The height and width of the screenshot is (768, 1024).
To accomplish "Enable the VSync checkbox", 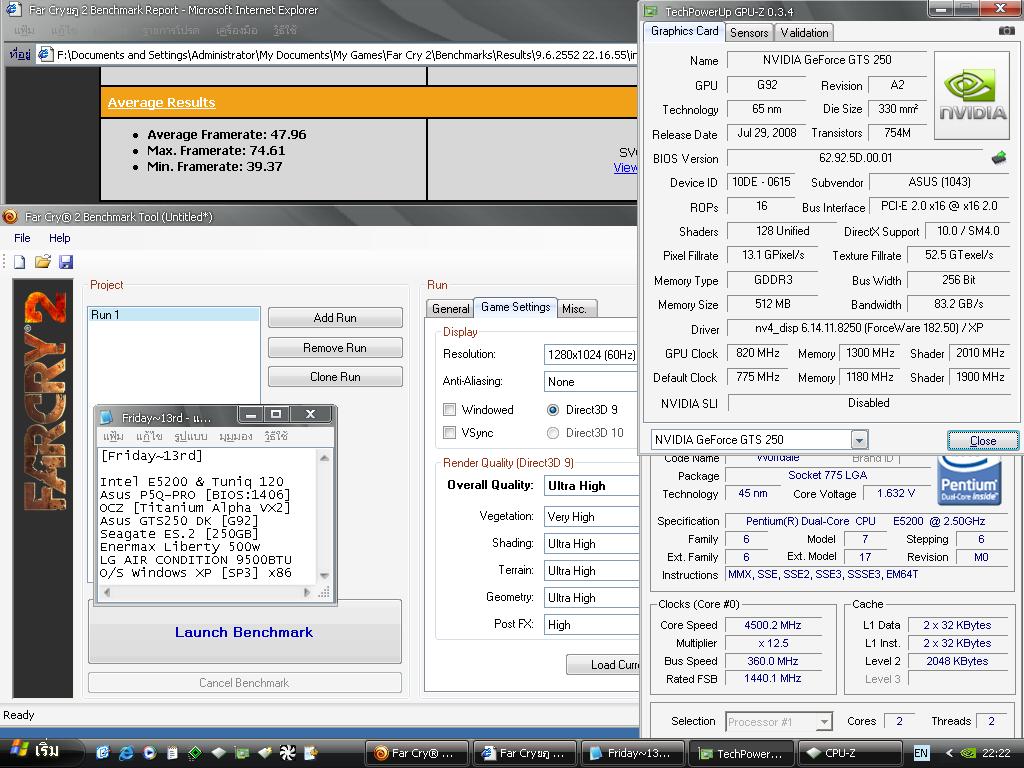I will click(450, 433).
